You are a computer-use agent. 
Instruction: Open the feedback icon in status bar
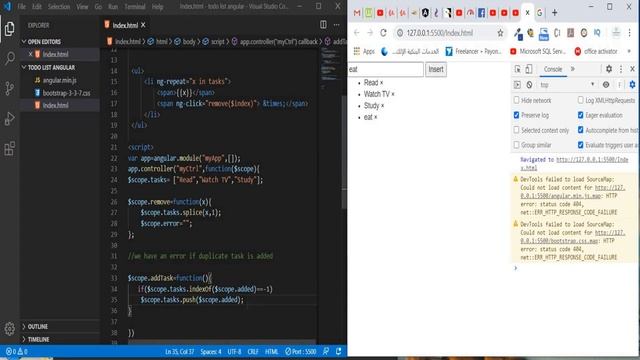click(326, 351)
